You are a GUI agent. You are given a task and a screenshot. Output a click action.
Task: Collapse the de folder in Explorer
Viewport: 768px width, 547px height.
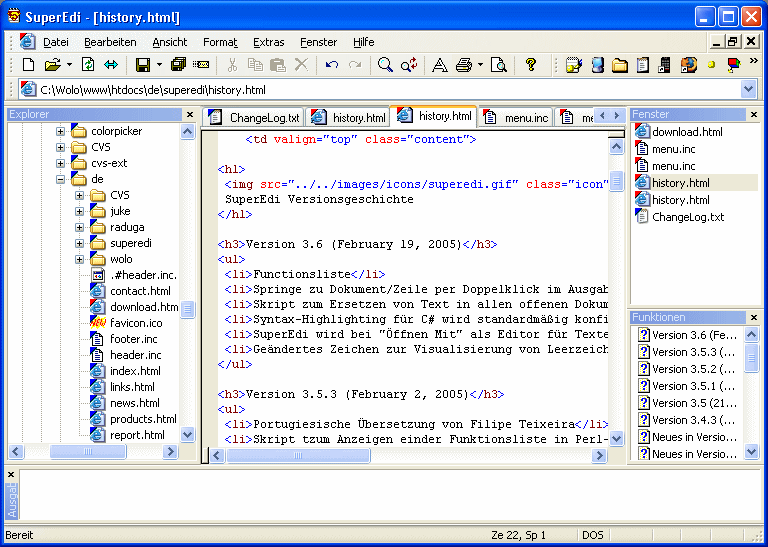coord(60,179)
